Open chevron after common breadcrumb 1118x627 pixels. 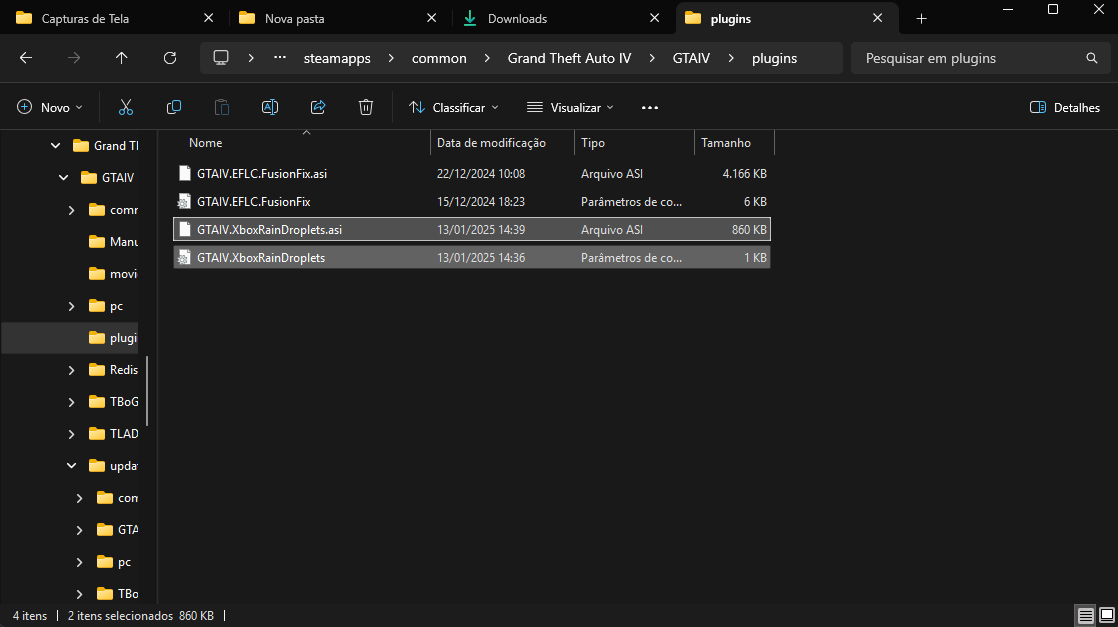pyautogui.click(x=487, y=58)
